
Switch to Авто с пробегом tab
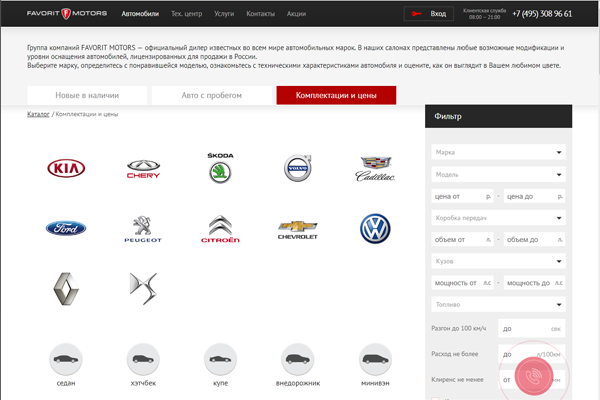click(210, 95)
